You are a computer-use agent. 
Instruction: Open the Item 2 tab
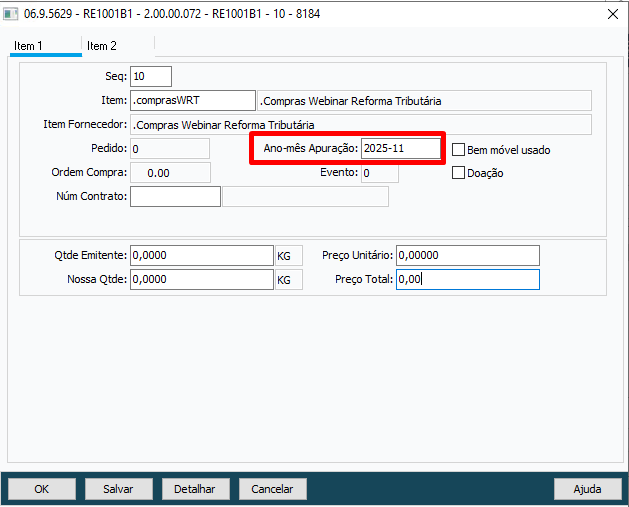[x=118, y=46]
